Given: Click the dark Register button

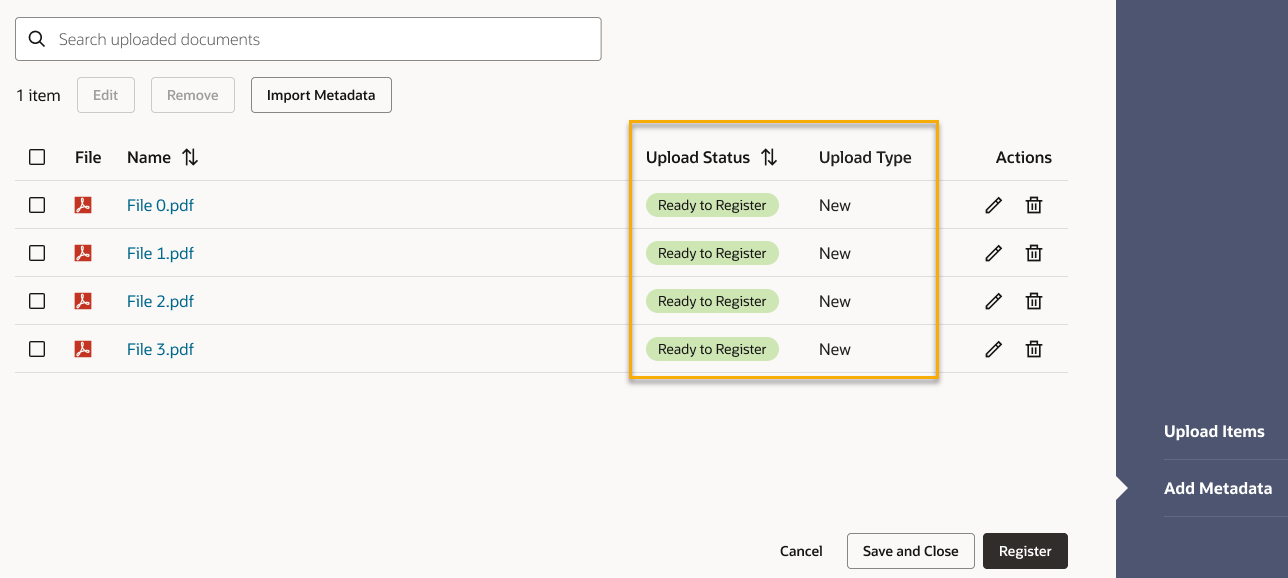Looking at the screenshot, I should [1025, 551].
